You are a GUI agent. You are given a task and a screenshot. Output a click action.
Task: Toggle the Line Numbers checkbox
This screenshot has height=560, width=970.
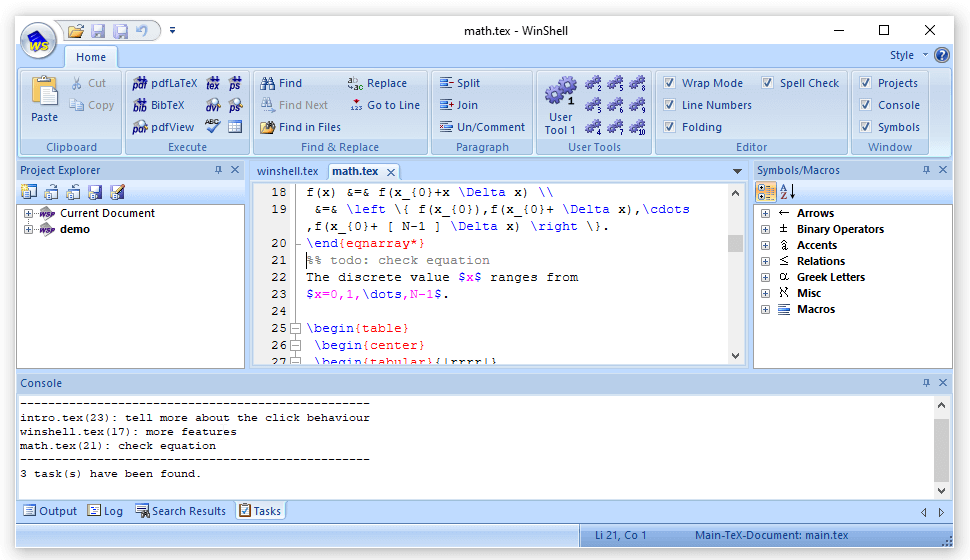670,105
